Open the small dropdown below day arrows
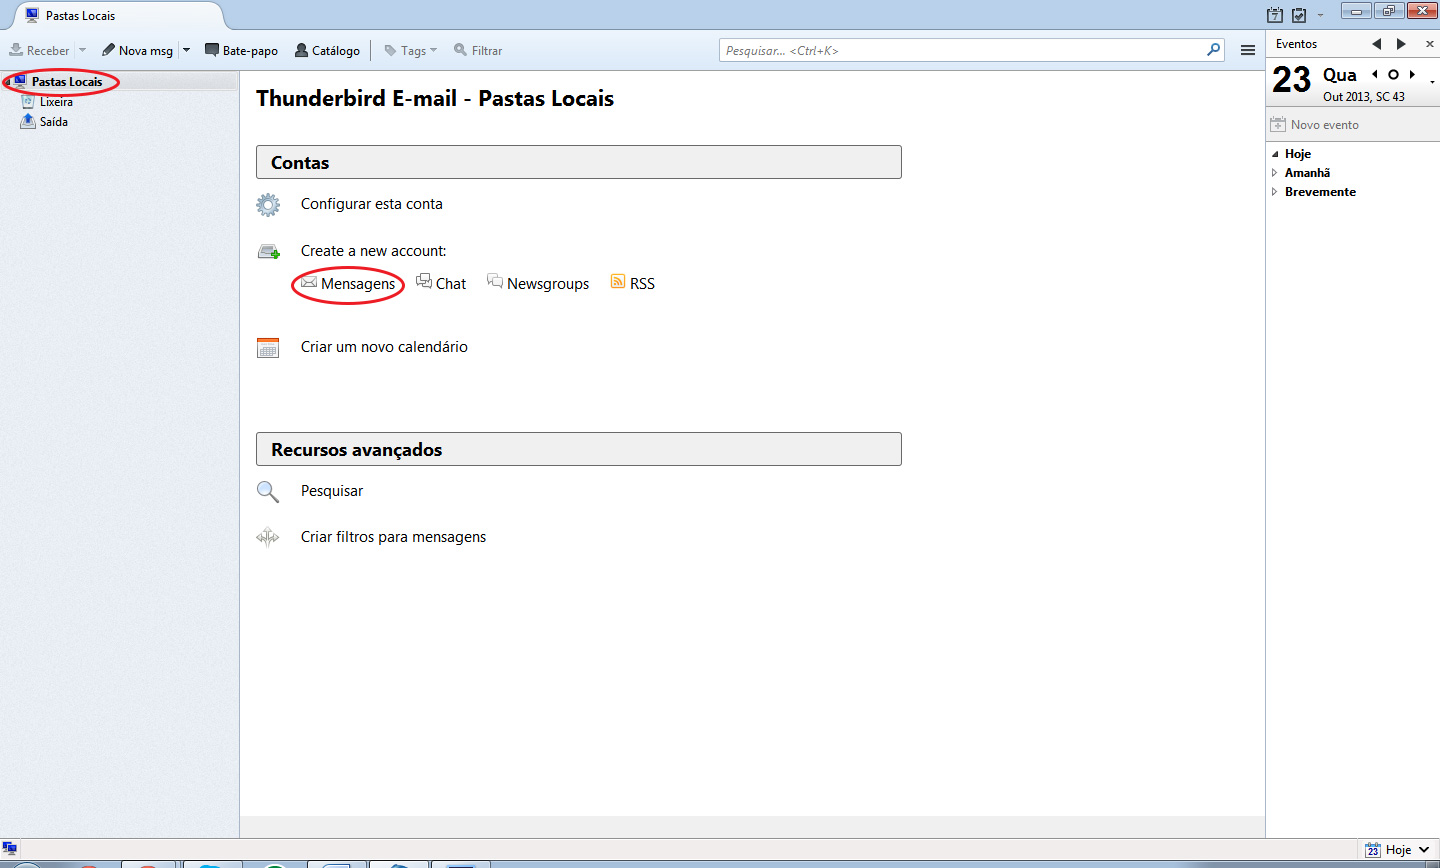The width and height of the screenshot is (1440, 868). [x=1432, y=82]
